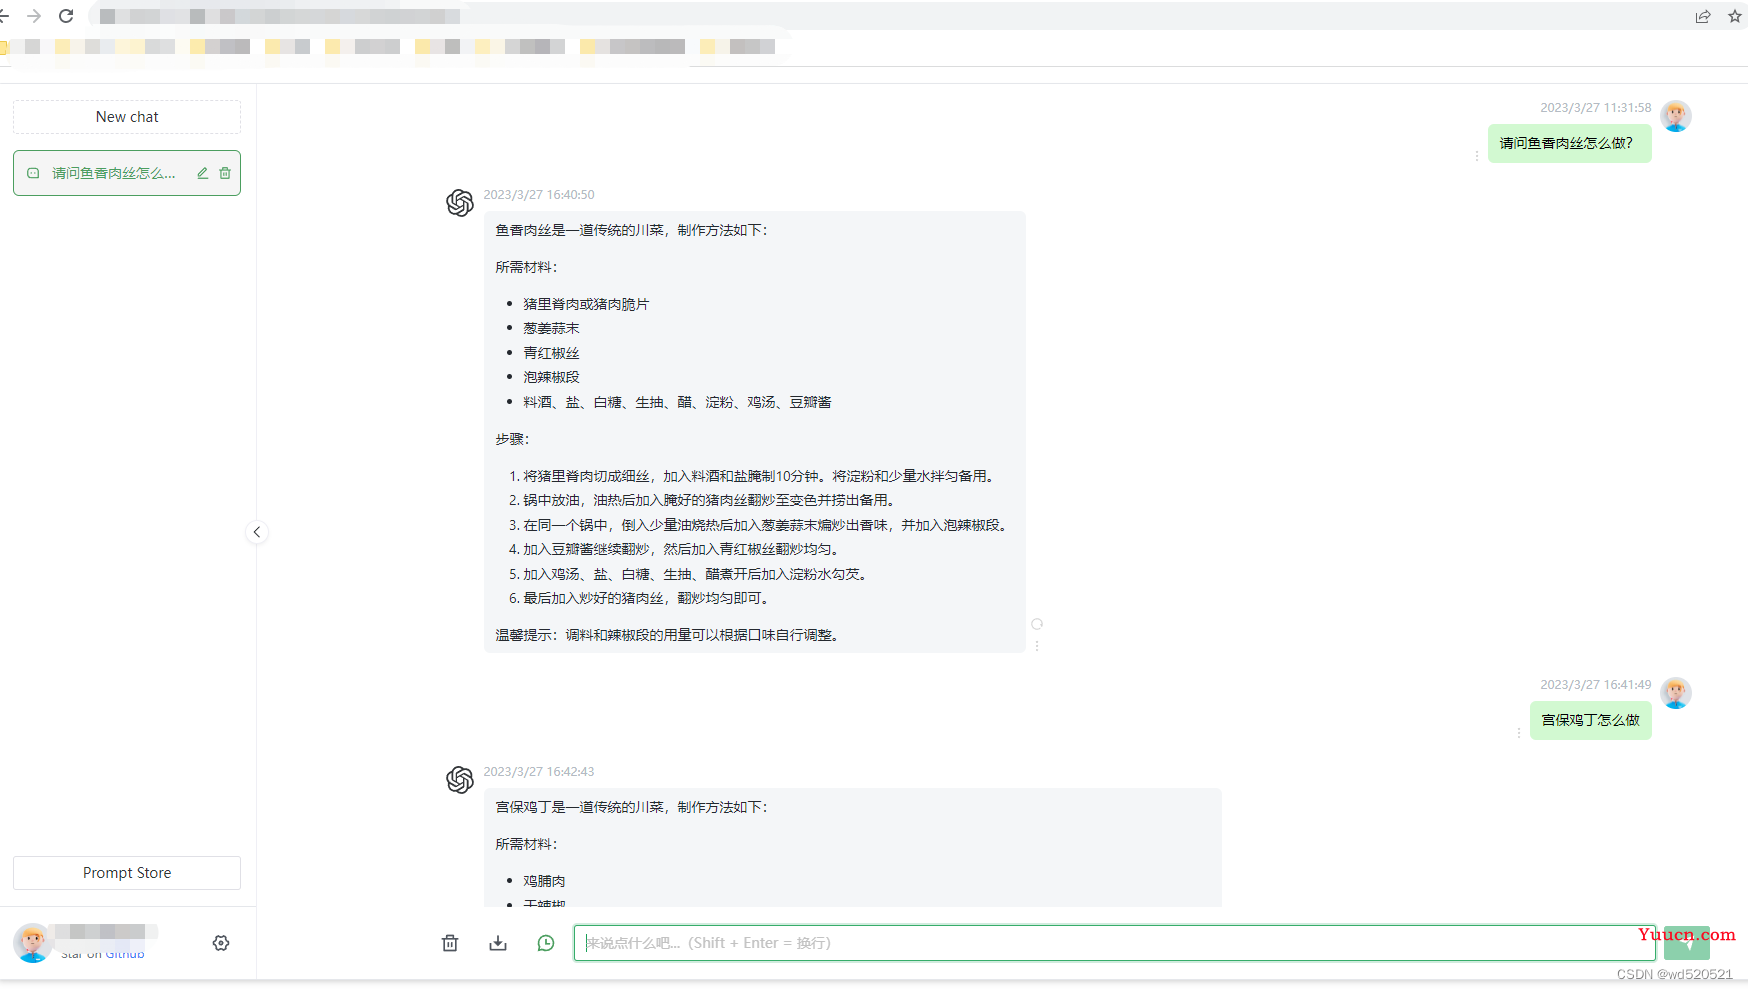Reload the page in browser

pyautogui.click(x=66, y=16)
